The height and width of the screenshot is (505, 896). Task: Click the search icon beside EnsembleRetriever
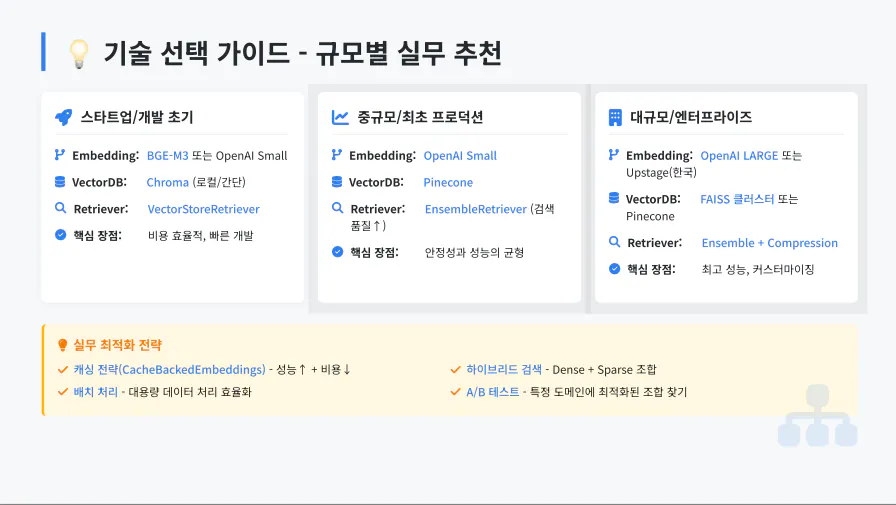(337, 208)
